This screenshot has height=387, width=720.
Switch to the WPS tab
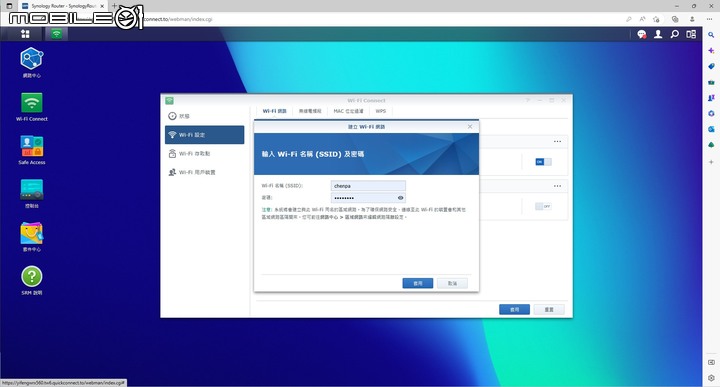[x=381, y=111]
